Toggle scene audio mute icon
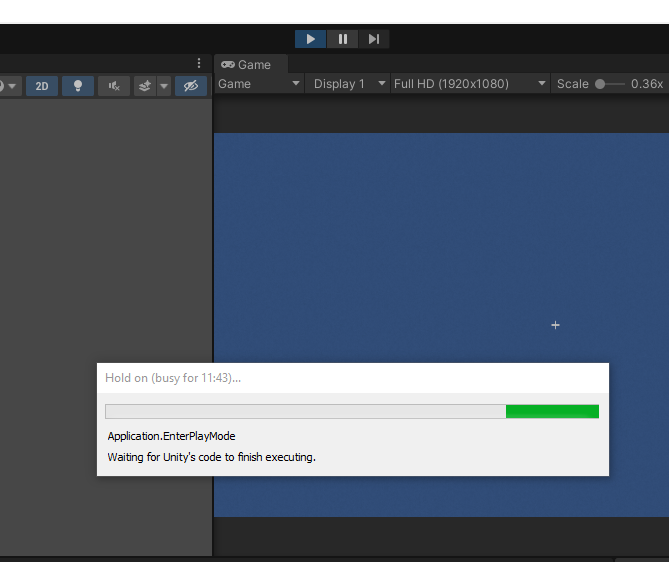The height and width of the screenshot is (562, 669). tap(114, 86)
